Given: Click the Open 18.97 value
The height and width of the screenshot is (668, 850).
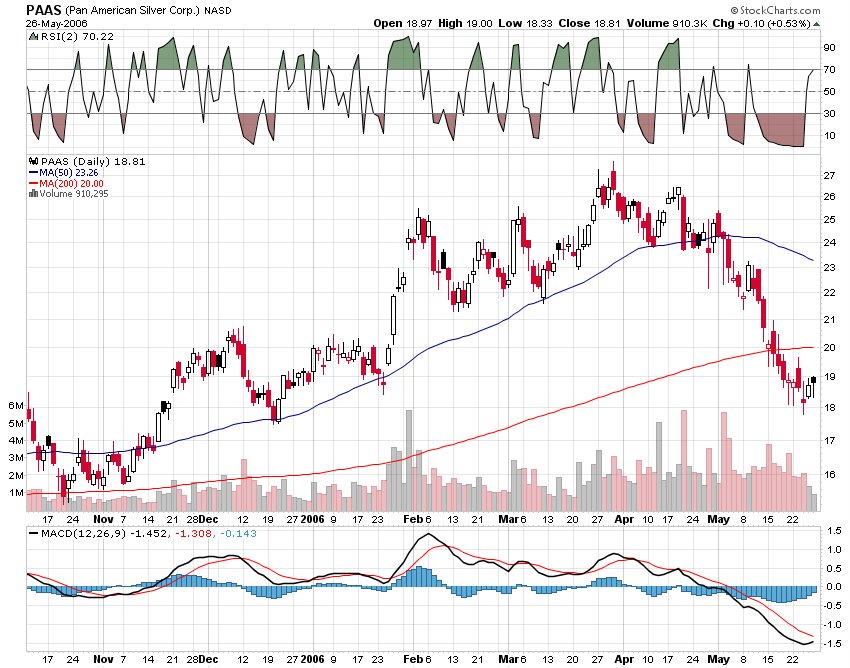Looking at the screenshot, I should click(x=403, y=23).
